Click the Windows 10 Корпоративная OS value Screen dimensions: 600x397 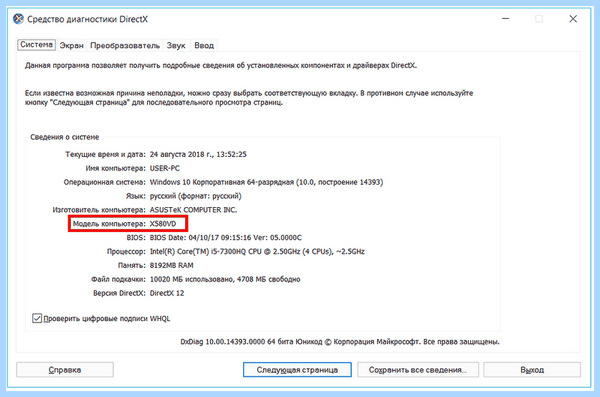point(266,182)
